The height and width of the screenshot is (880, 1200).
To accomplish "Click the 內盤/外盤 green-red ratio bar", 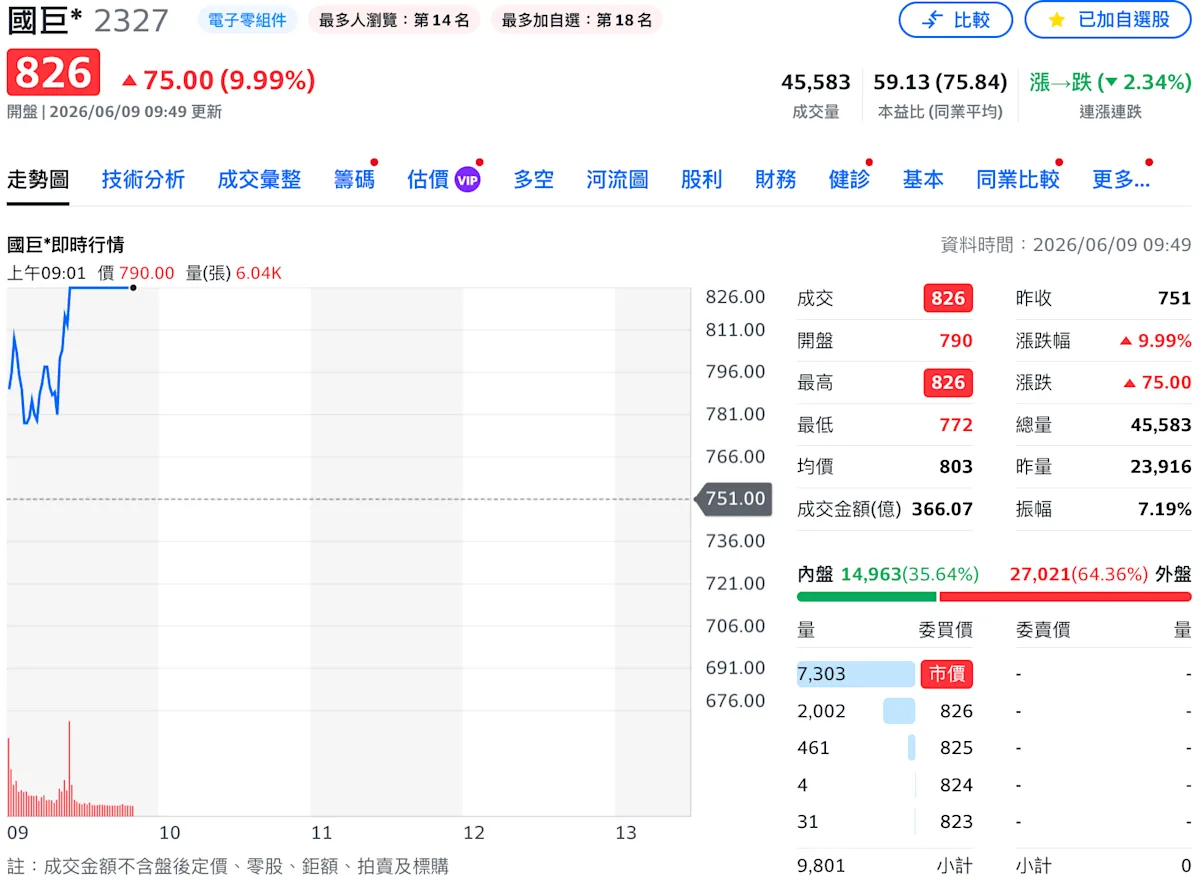I will pyautogui.click(x=994, y=597).
